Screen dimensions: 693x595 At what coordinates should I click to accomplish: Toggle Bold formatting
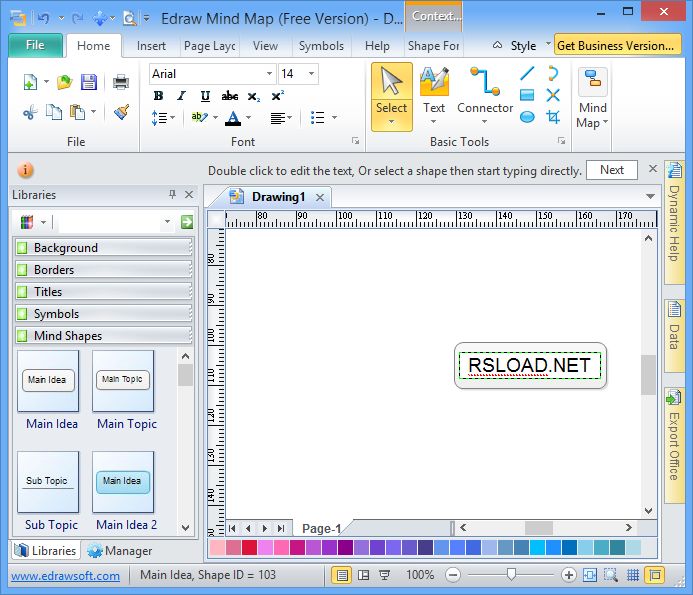click(x=158, y=96)
